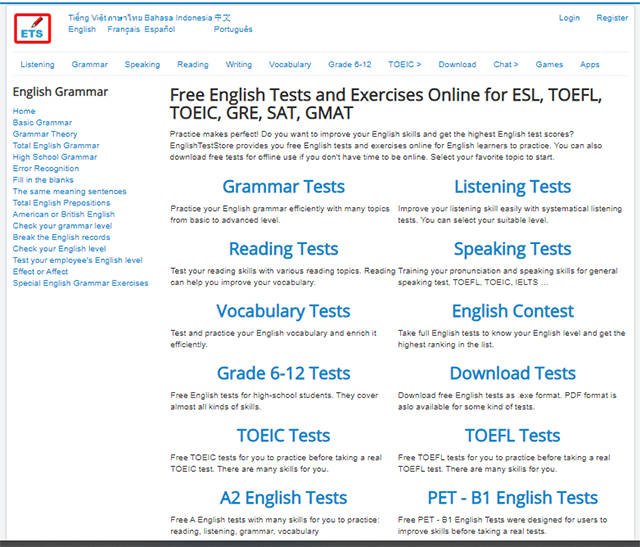Click the Home sidebar link
Viewport: 640px width, 547px height.
pos(24,111)
